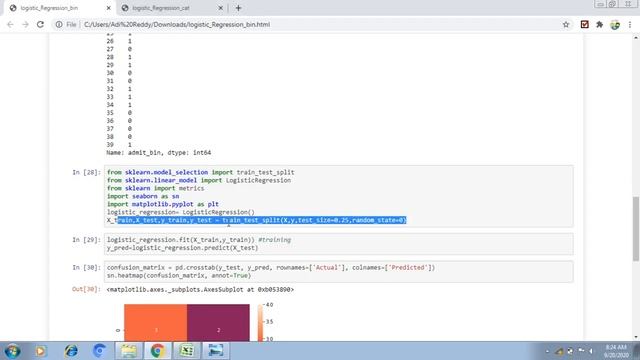Click the 'import matplotlib.pyplot as plt' line
The height and width of the screenshot is (360, 640).
click(163, 204)
